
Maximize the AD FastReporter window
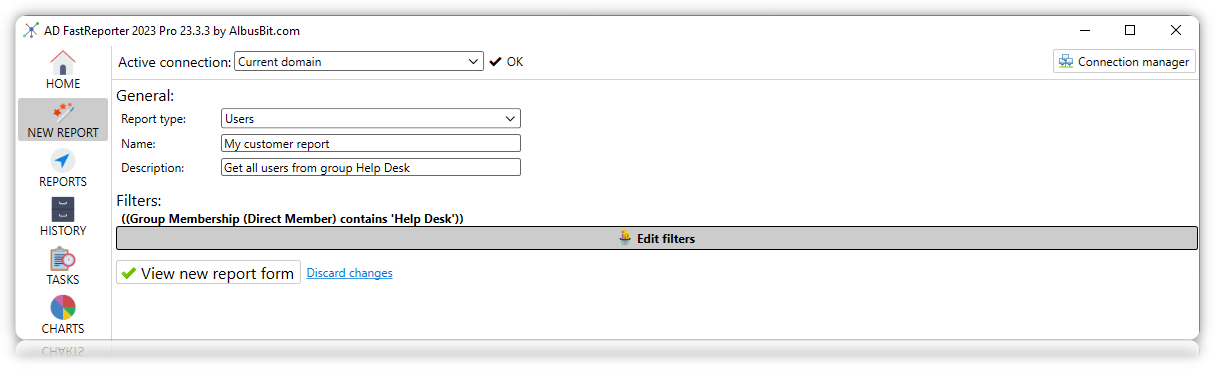[1130, 31]
